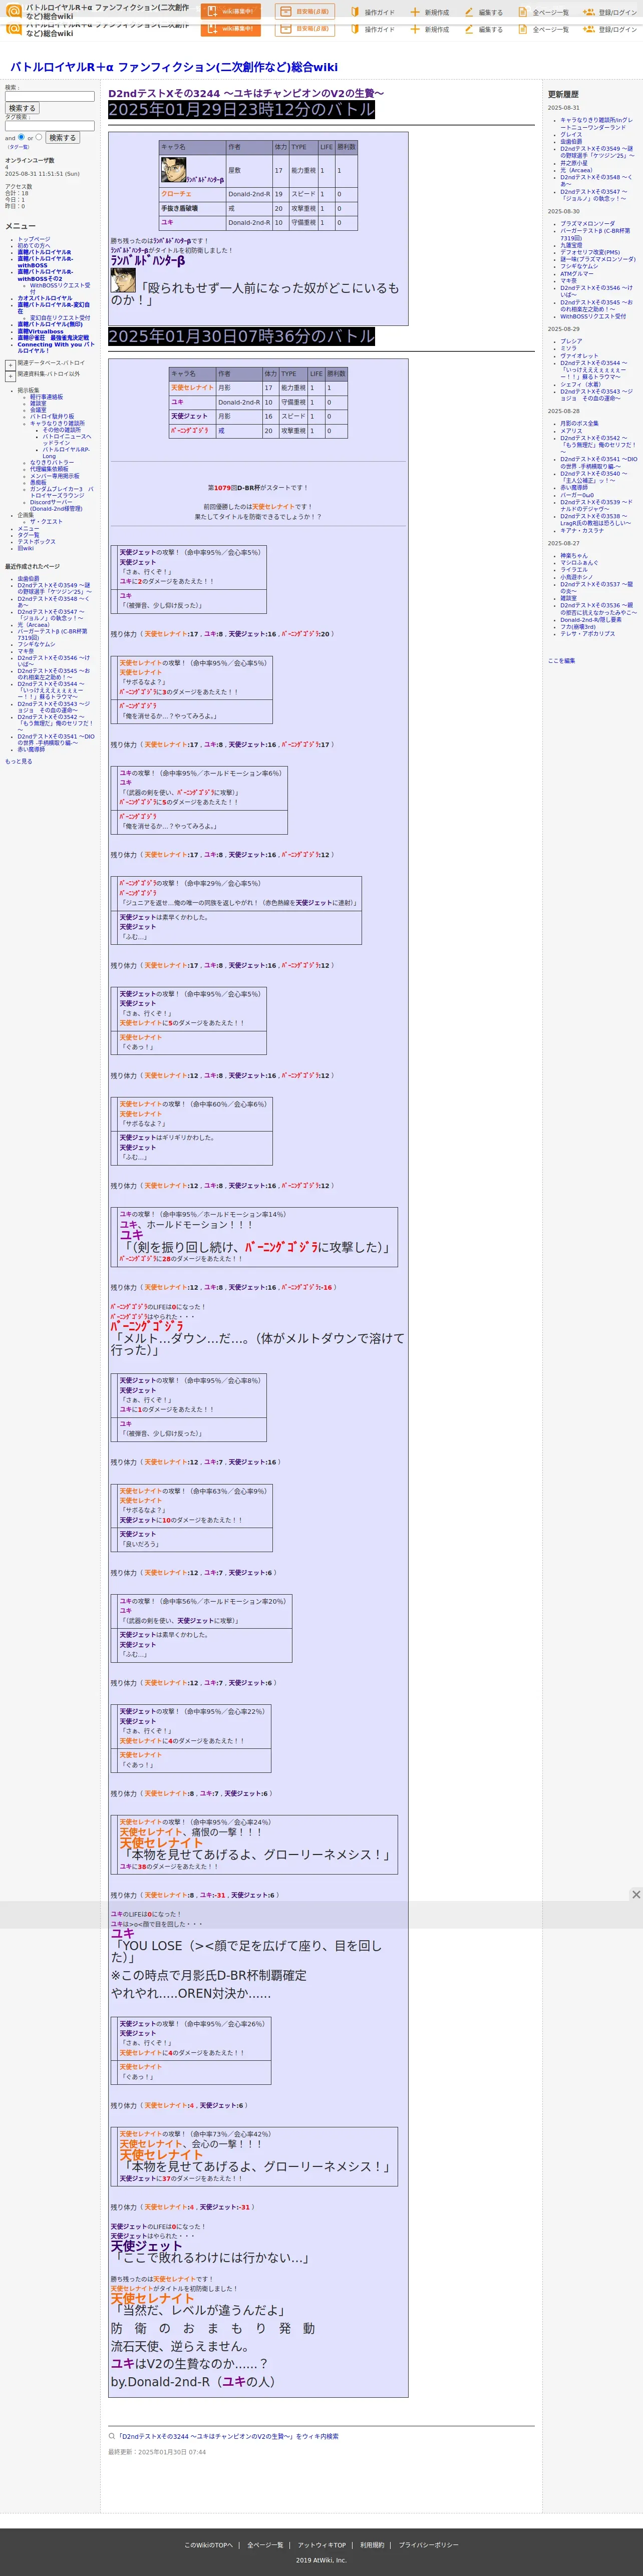Viewport: 643px width, 2576px height.
Task: Open マキ奈 in recently created pages
Action: coord(25,651)
